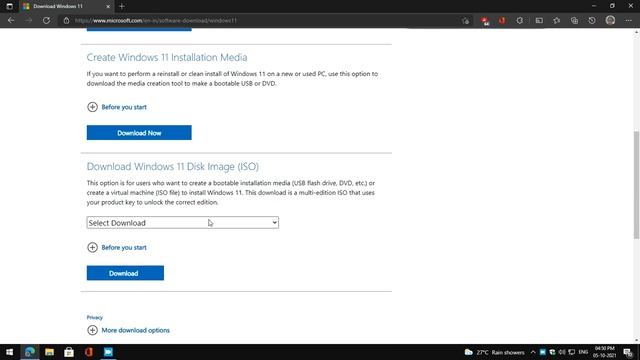The width and height of the screenshot is (640, 360).
Task: Expand More download options
Action: tap(128, 330)
